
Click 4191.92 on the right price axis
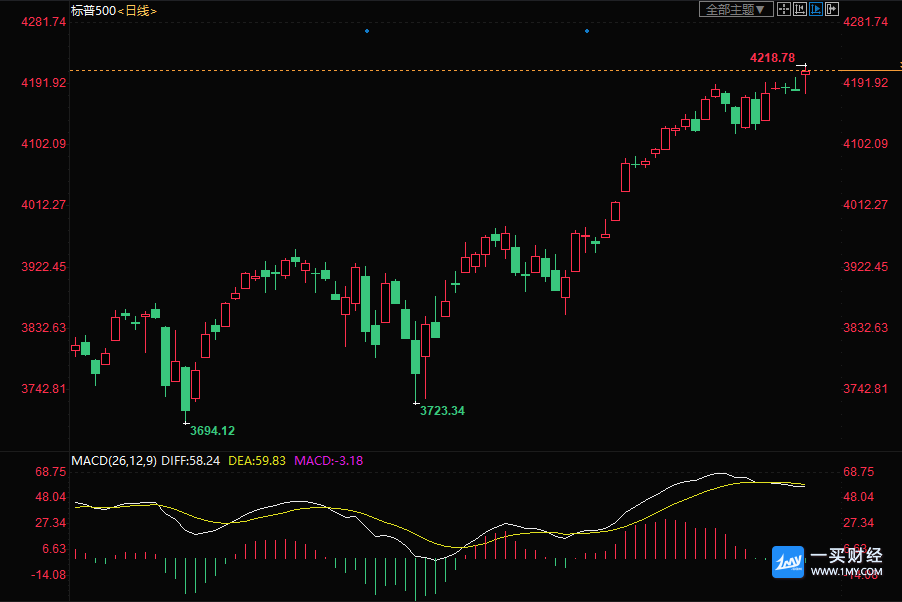pyautogui.click(x=865, y=83)
